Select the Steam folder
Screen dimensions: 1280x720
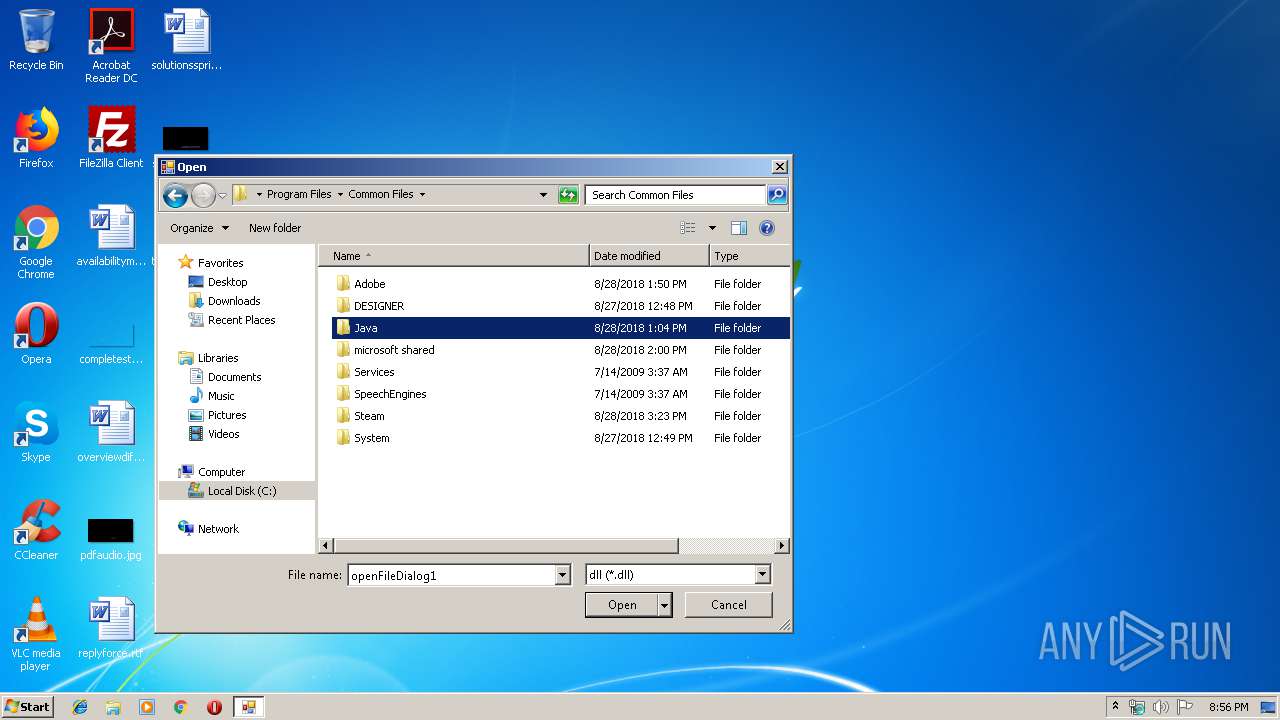(x=561, y=416)
